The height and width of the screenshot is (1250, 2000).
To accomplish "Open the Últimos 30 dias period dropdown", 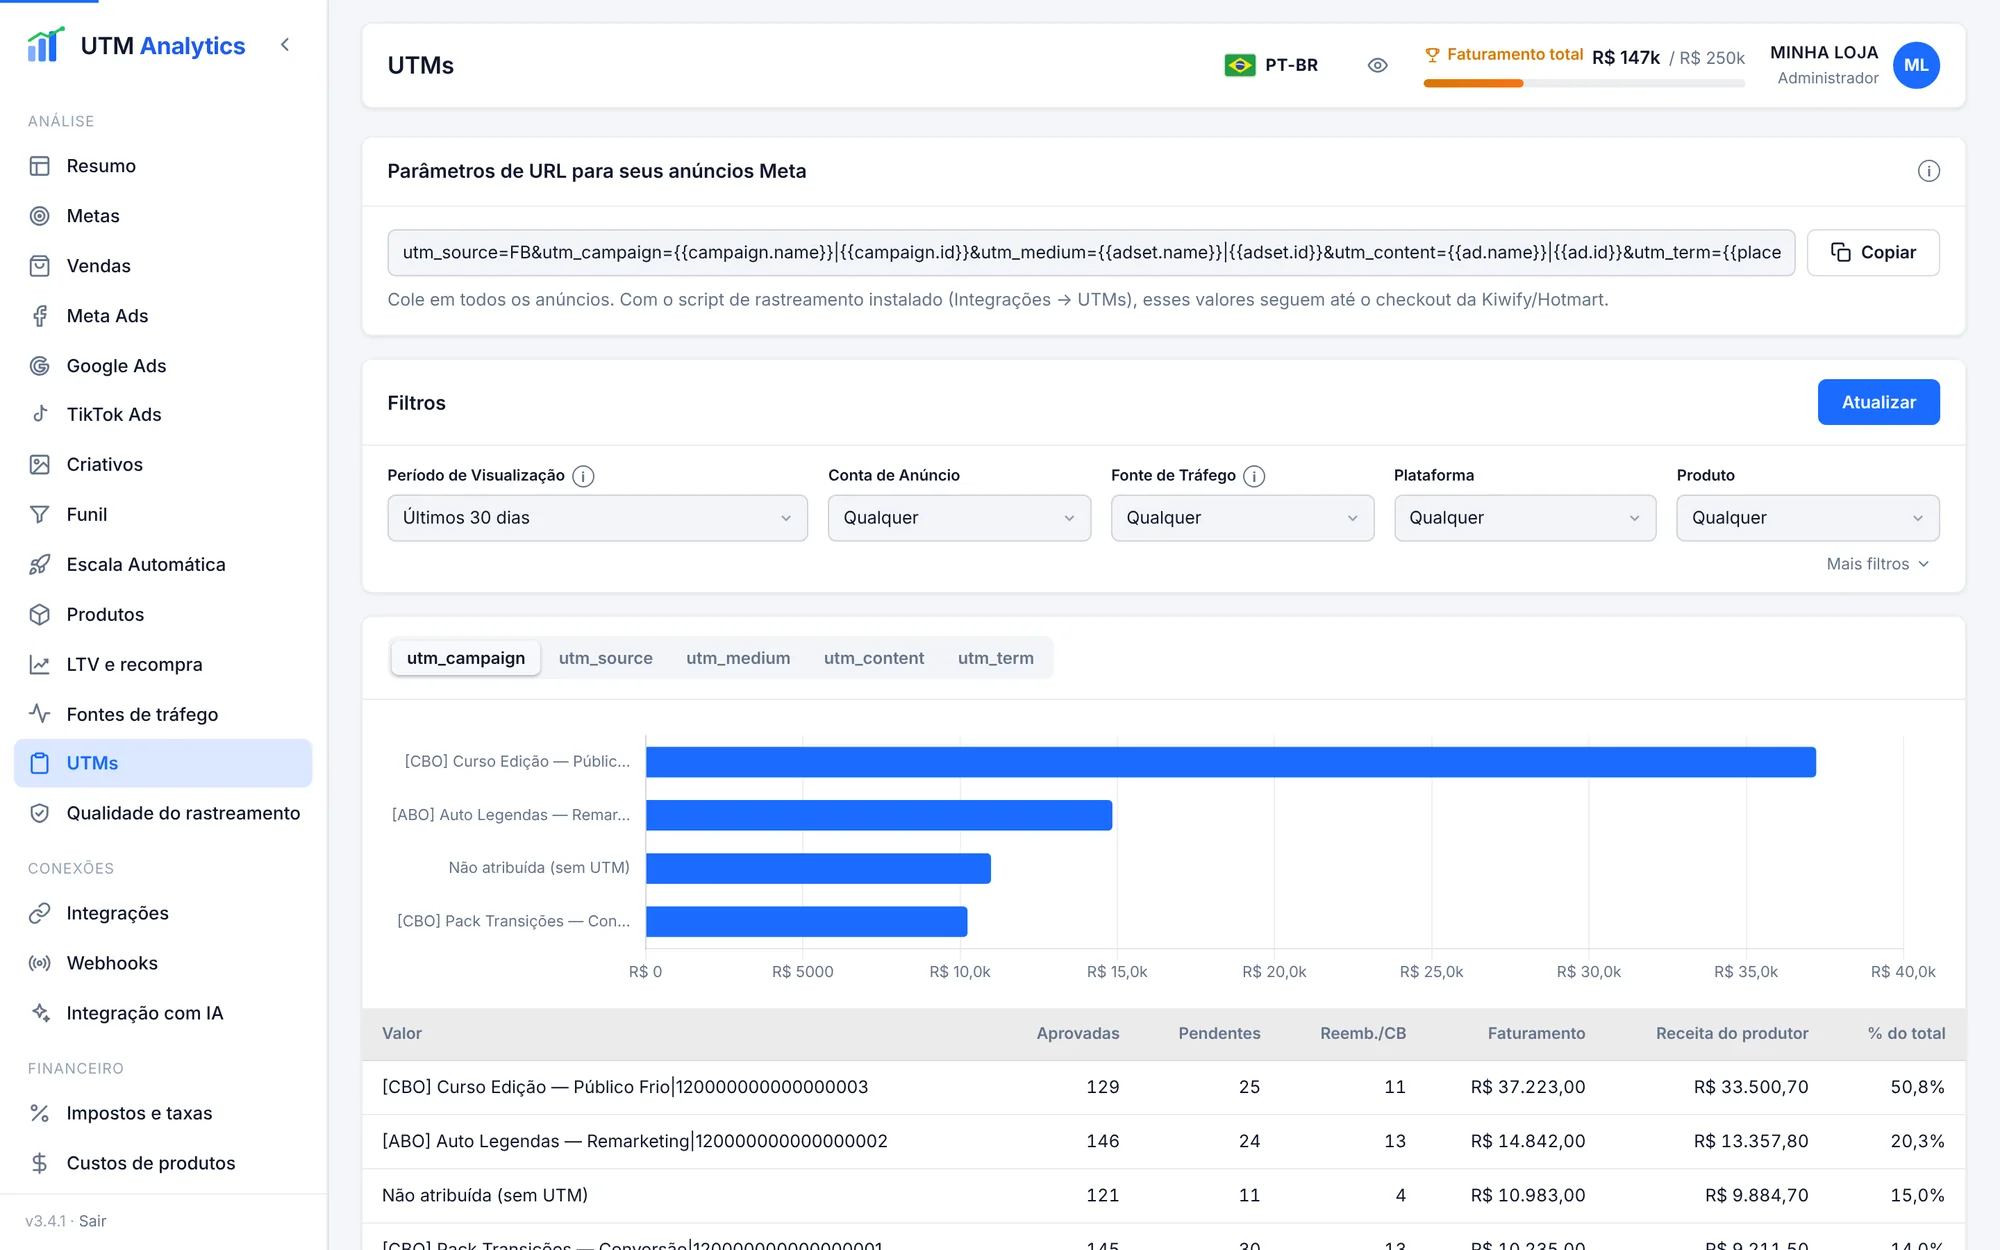I will [x=597, y=518].
